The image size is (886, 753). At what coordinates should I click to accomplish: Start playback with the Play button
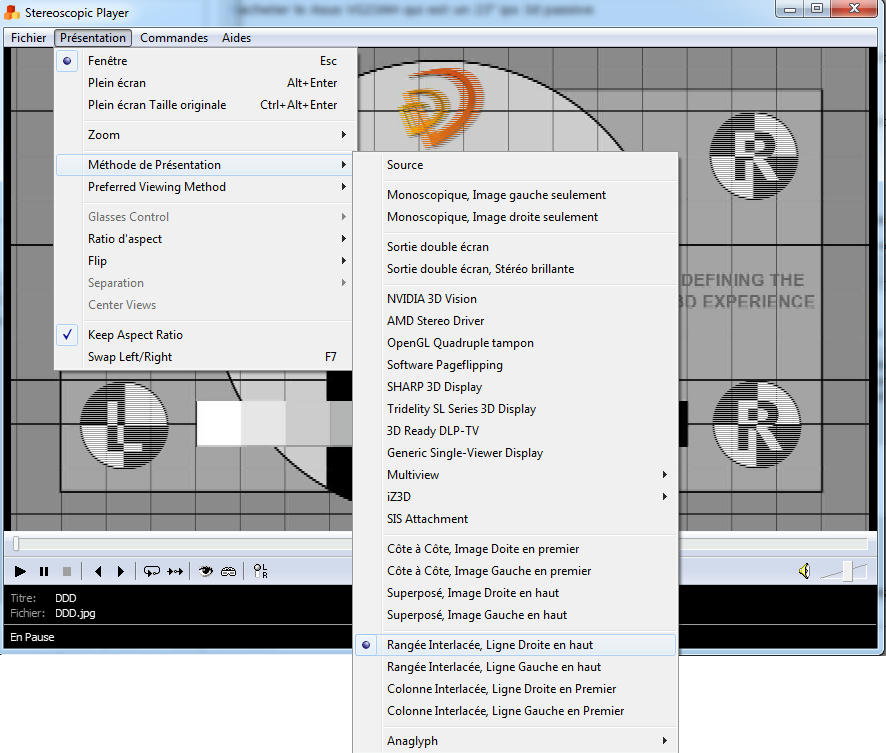coord(20,571)
